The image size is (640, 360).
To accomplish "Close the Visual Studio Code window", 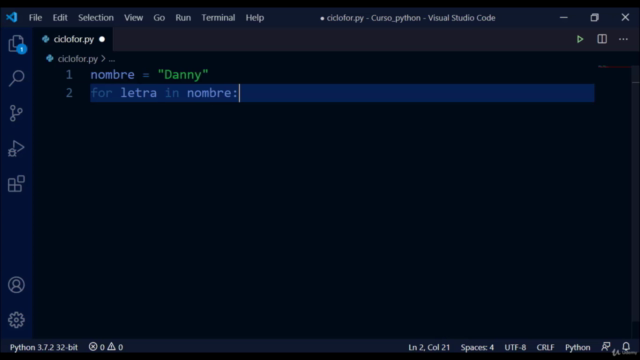I will (625, 18).
